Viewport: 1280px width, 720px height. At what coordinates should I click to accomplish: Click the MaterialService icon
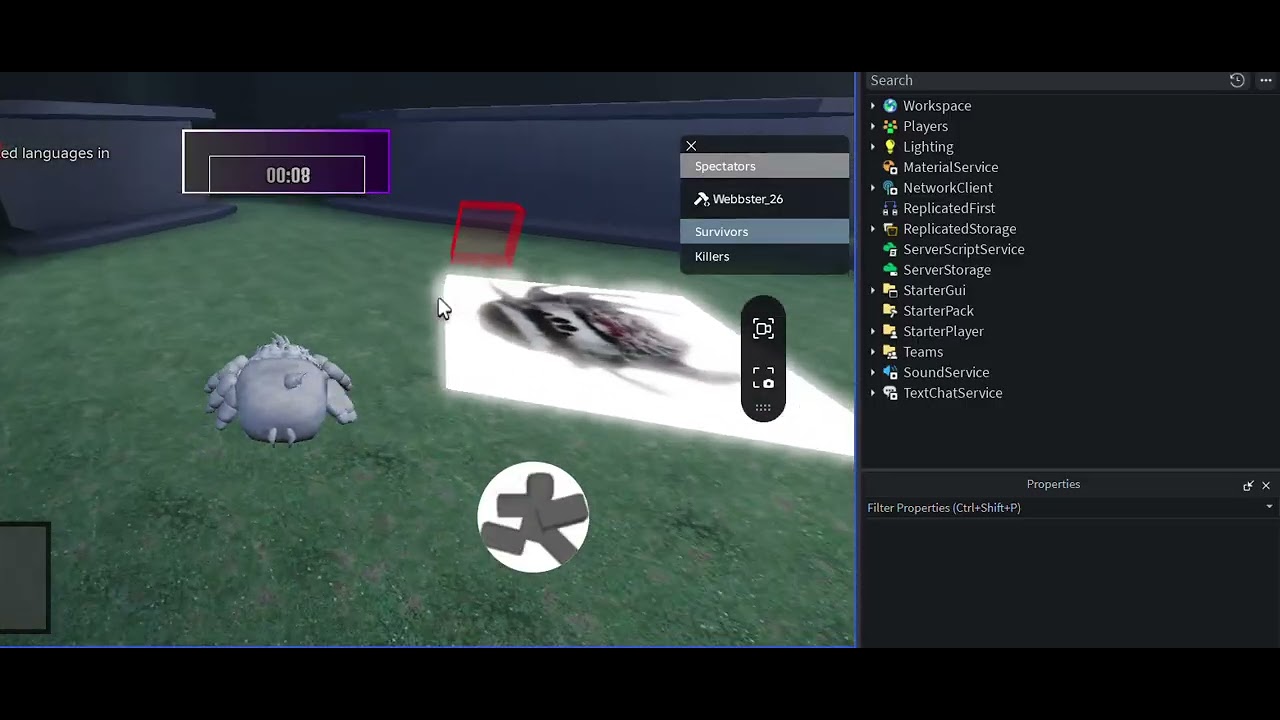[890, 167]
